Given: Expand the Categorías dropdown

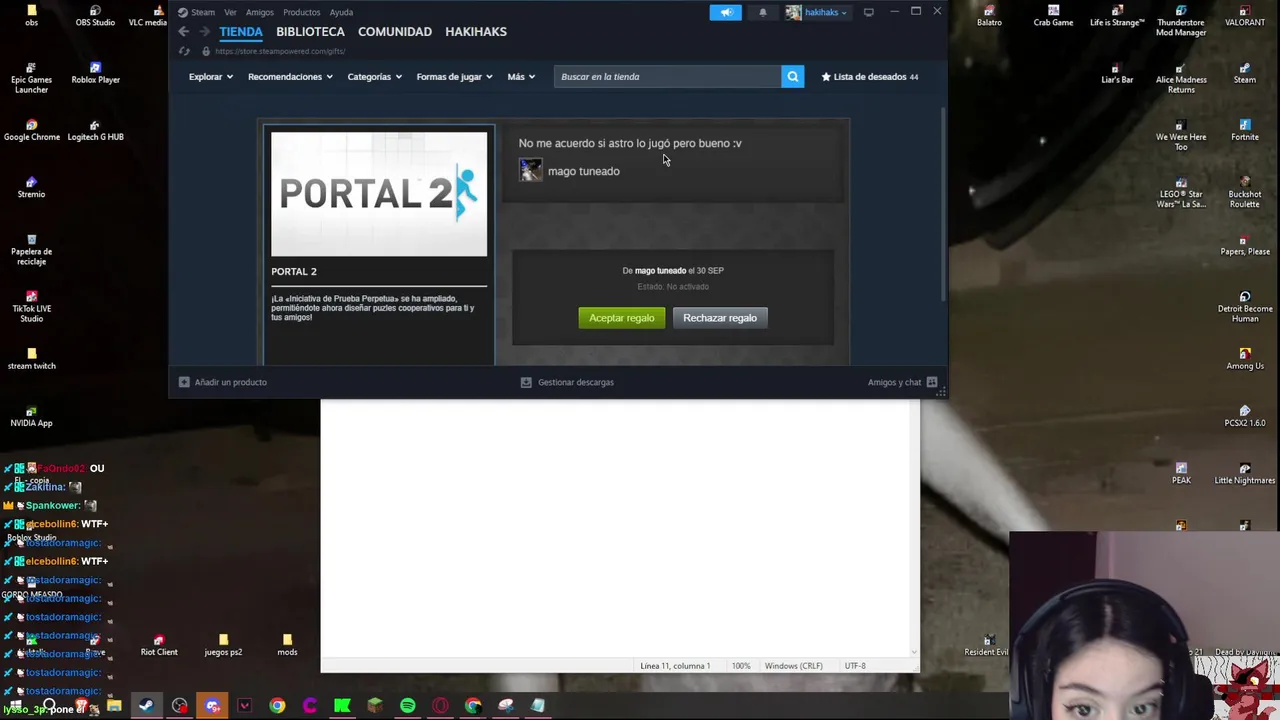Looking at the screenshot, I should 375,76.
